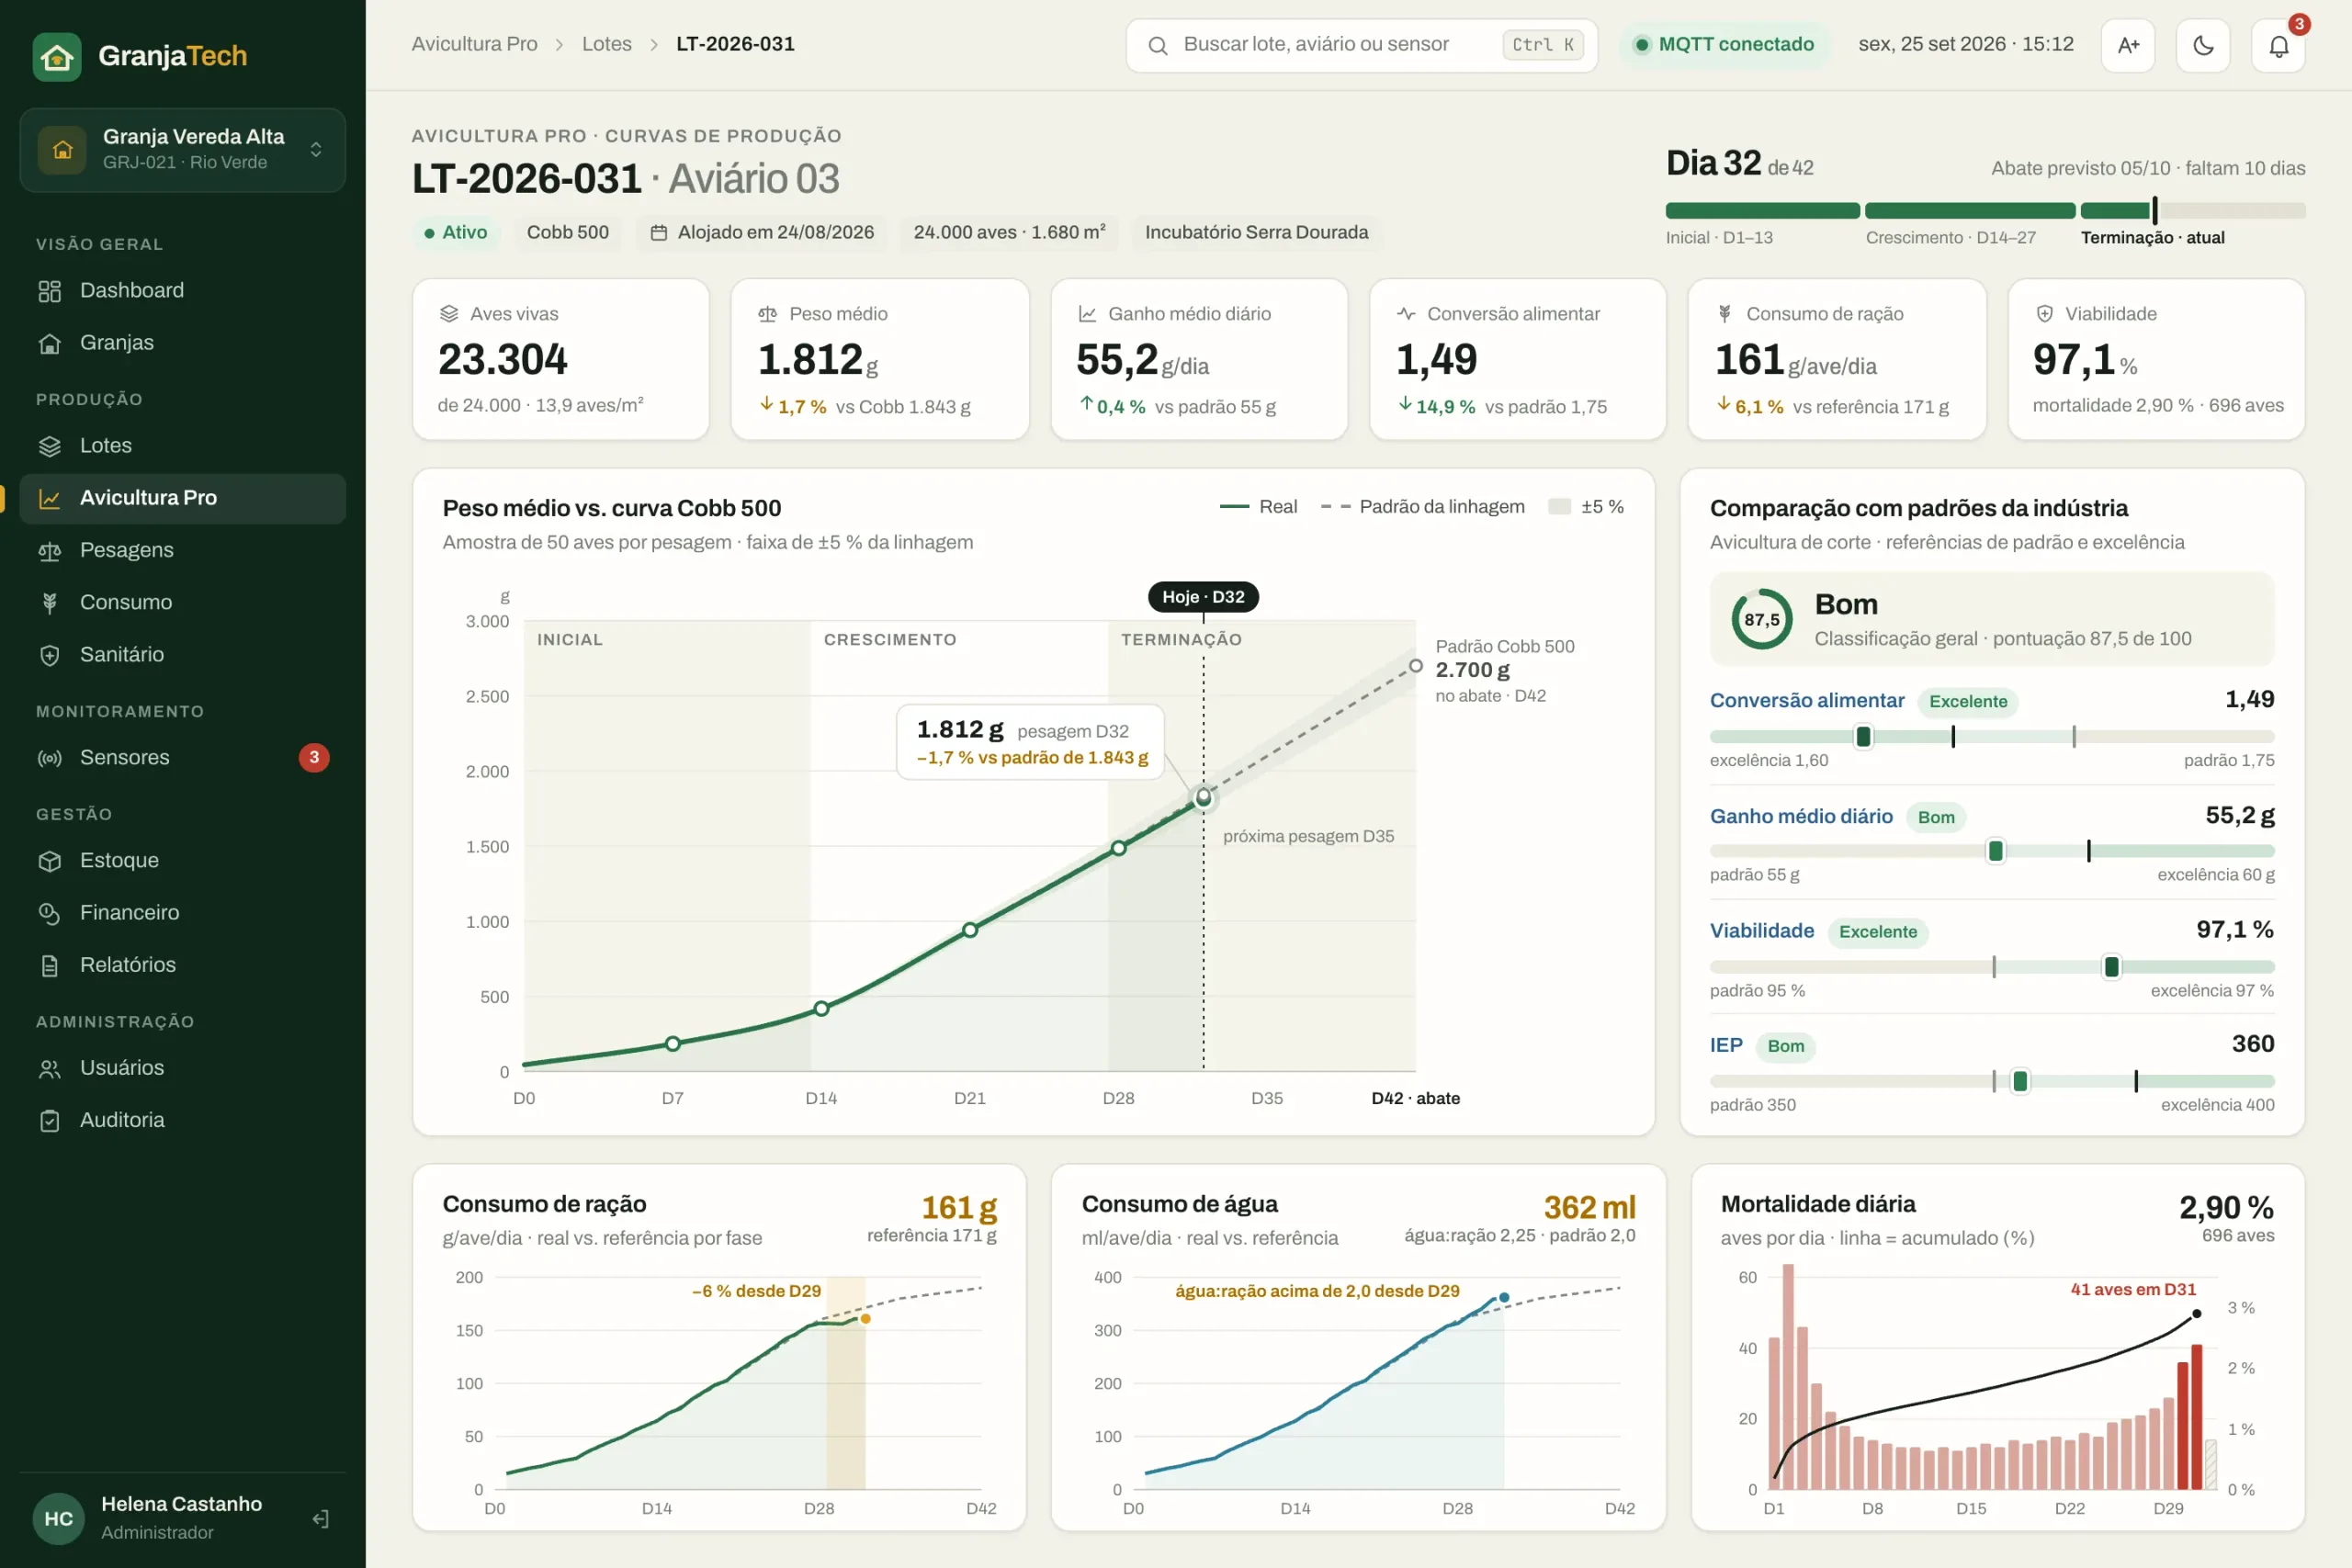Viewport: 2352px width, 1568px height.
Task: Click D28 weighing point on weight curve
Action: pos(1119,848)
